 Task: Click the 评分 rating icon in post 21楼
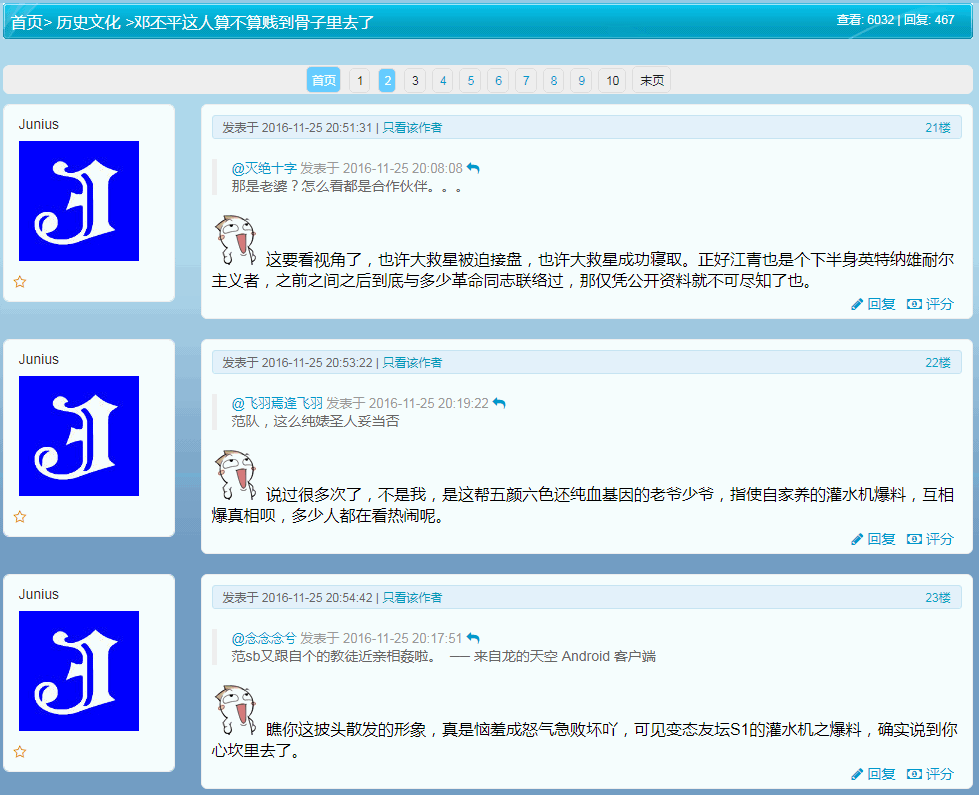[914, 304]
